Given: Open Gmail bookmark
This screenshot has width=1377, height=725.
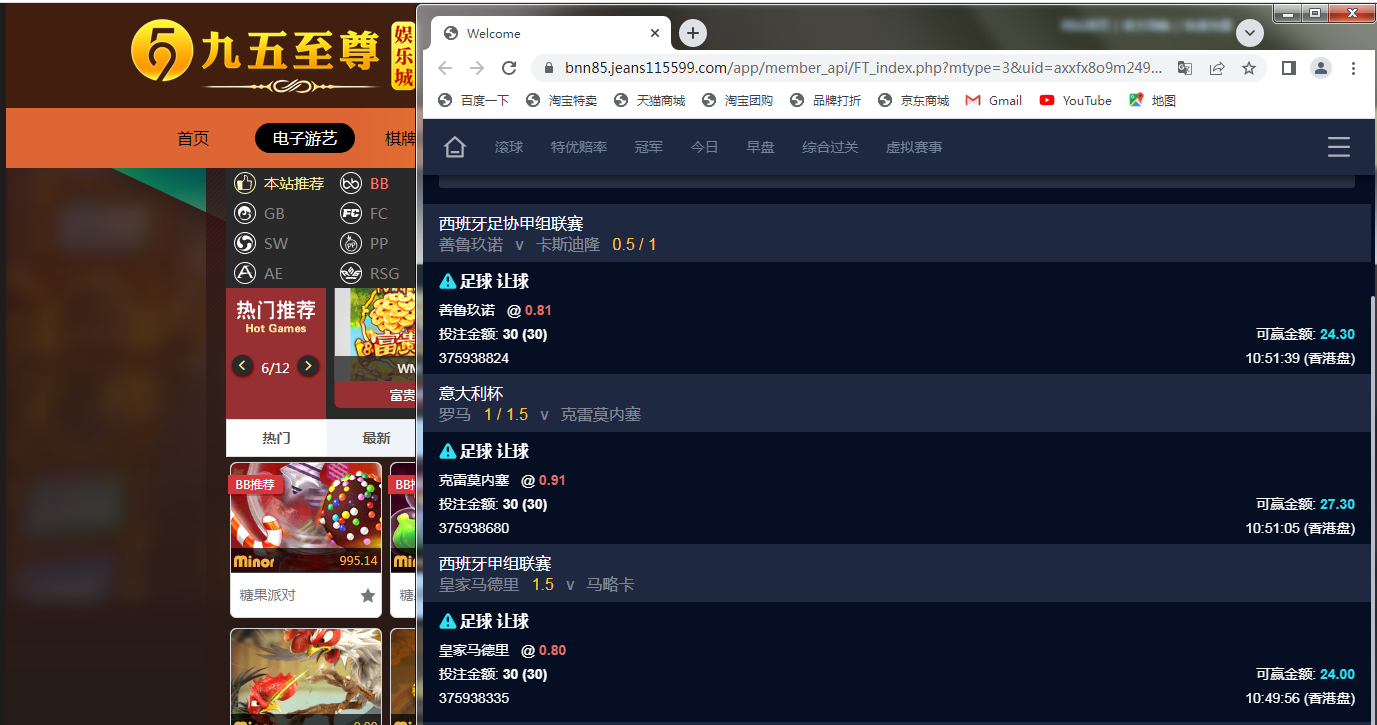Looking at the screenshot, I should (x=994, y=100).
